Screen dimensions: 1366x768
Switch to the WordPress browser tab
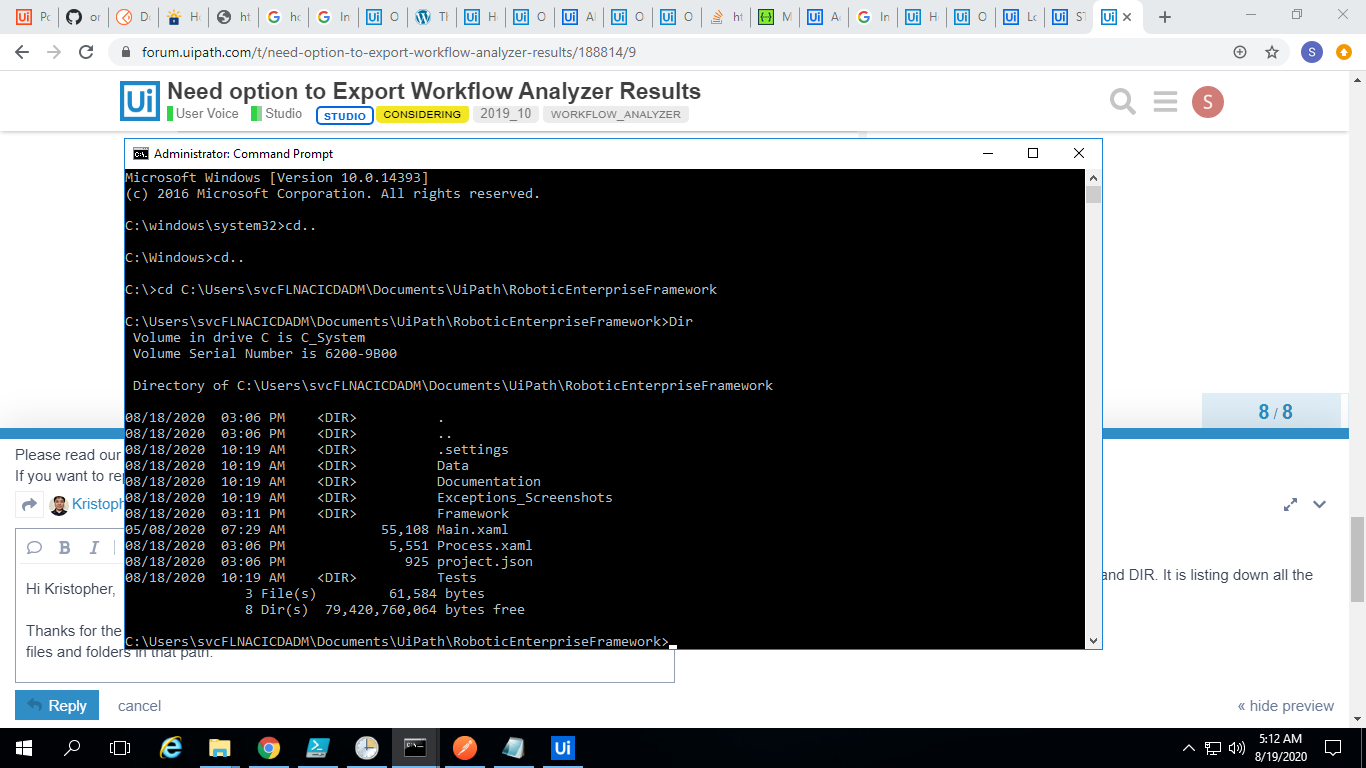click(432, 17)
